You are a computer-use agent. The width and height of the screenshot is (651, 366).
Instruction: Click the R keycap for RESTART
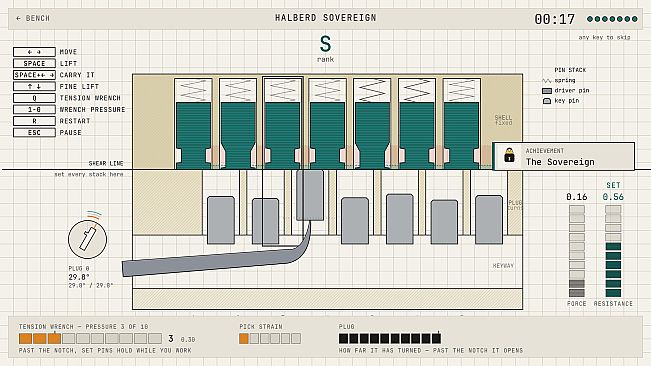point(34,121)
